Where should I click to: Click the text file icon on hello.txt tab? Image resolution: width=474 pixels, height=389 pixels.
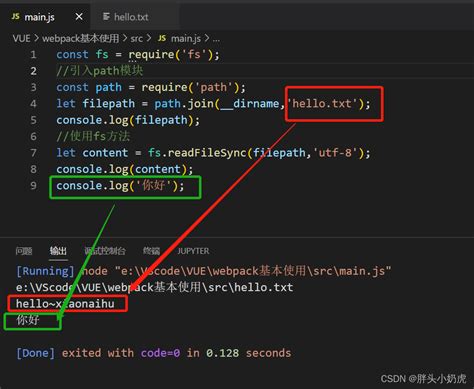pyautogui.click(x=106, y=16)
